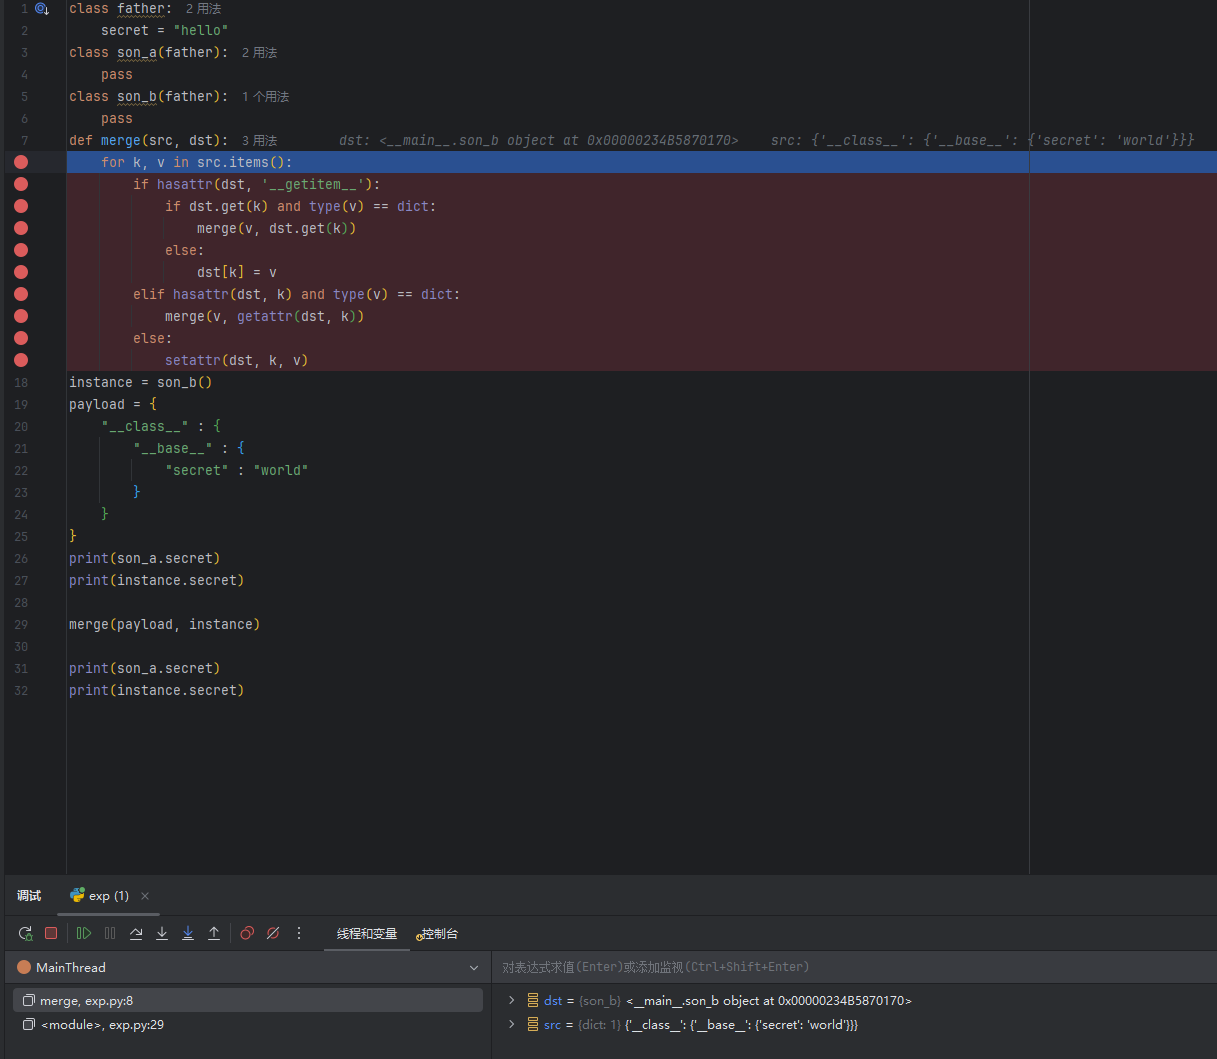1217x1059 pixels.
Task: Expand the src variable node
Action: 511,1024
